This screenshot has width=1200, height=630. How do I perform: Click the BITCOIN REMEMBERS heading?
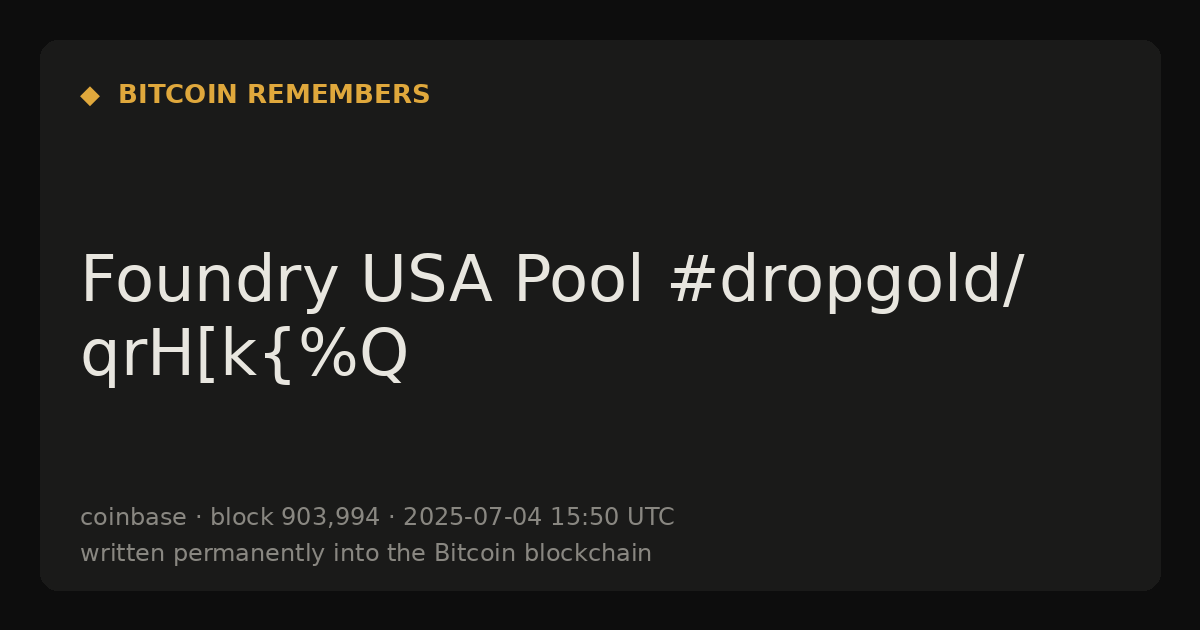[x=274, y=95]
